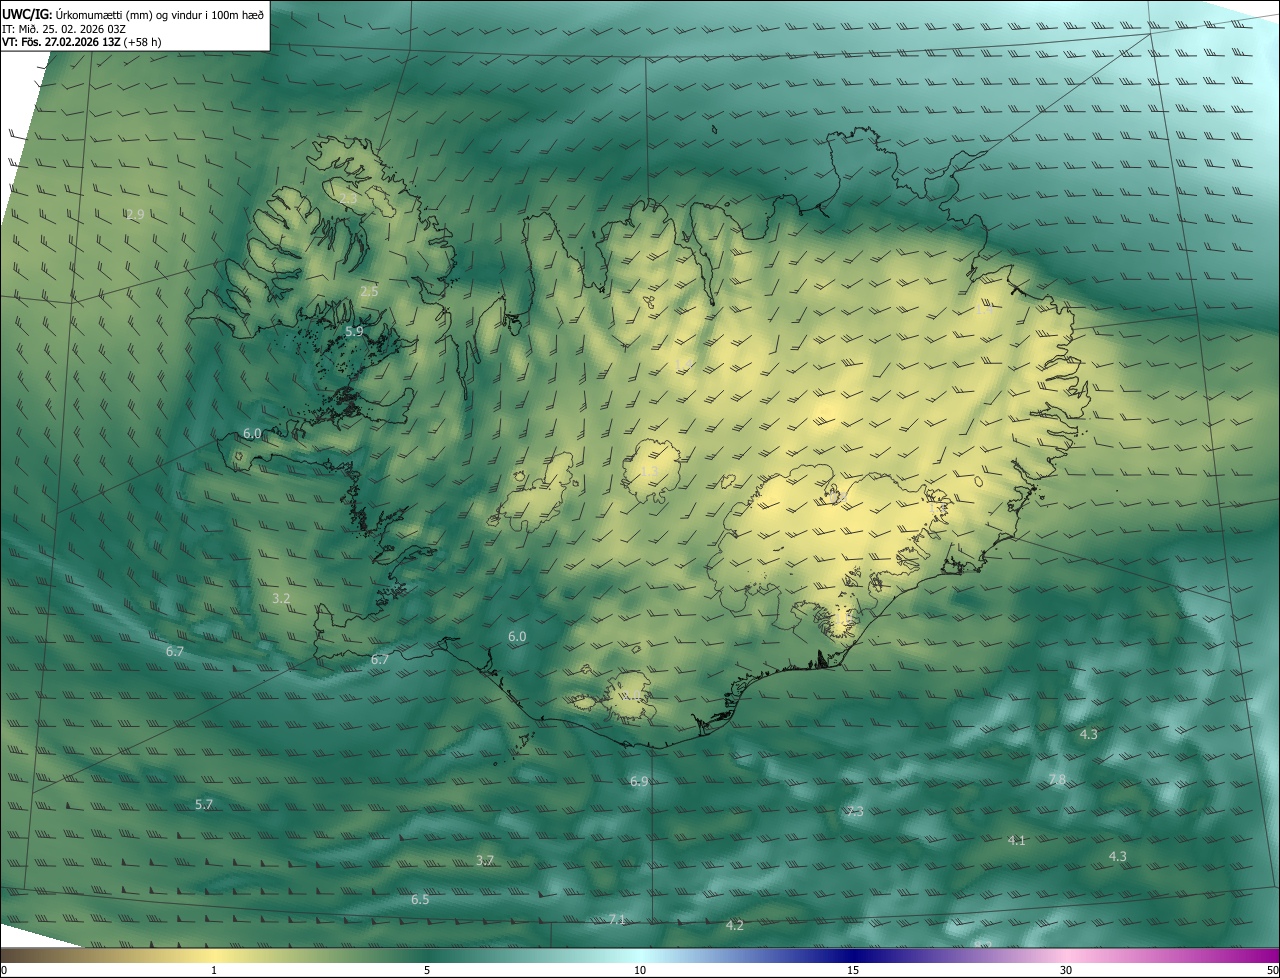Pick the pale cyan band above tick 10

(x=640, y=955)
